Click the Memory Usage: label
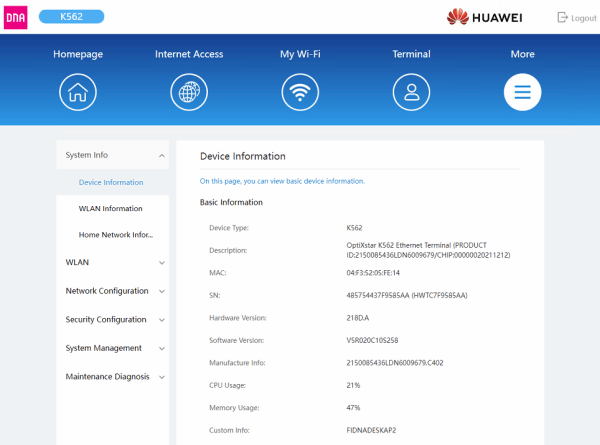Viewport: 600px width, 445px height. click(x=234, y=408)
